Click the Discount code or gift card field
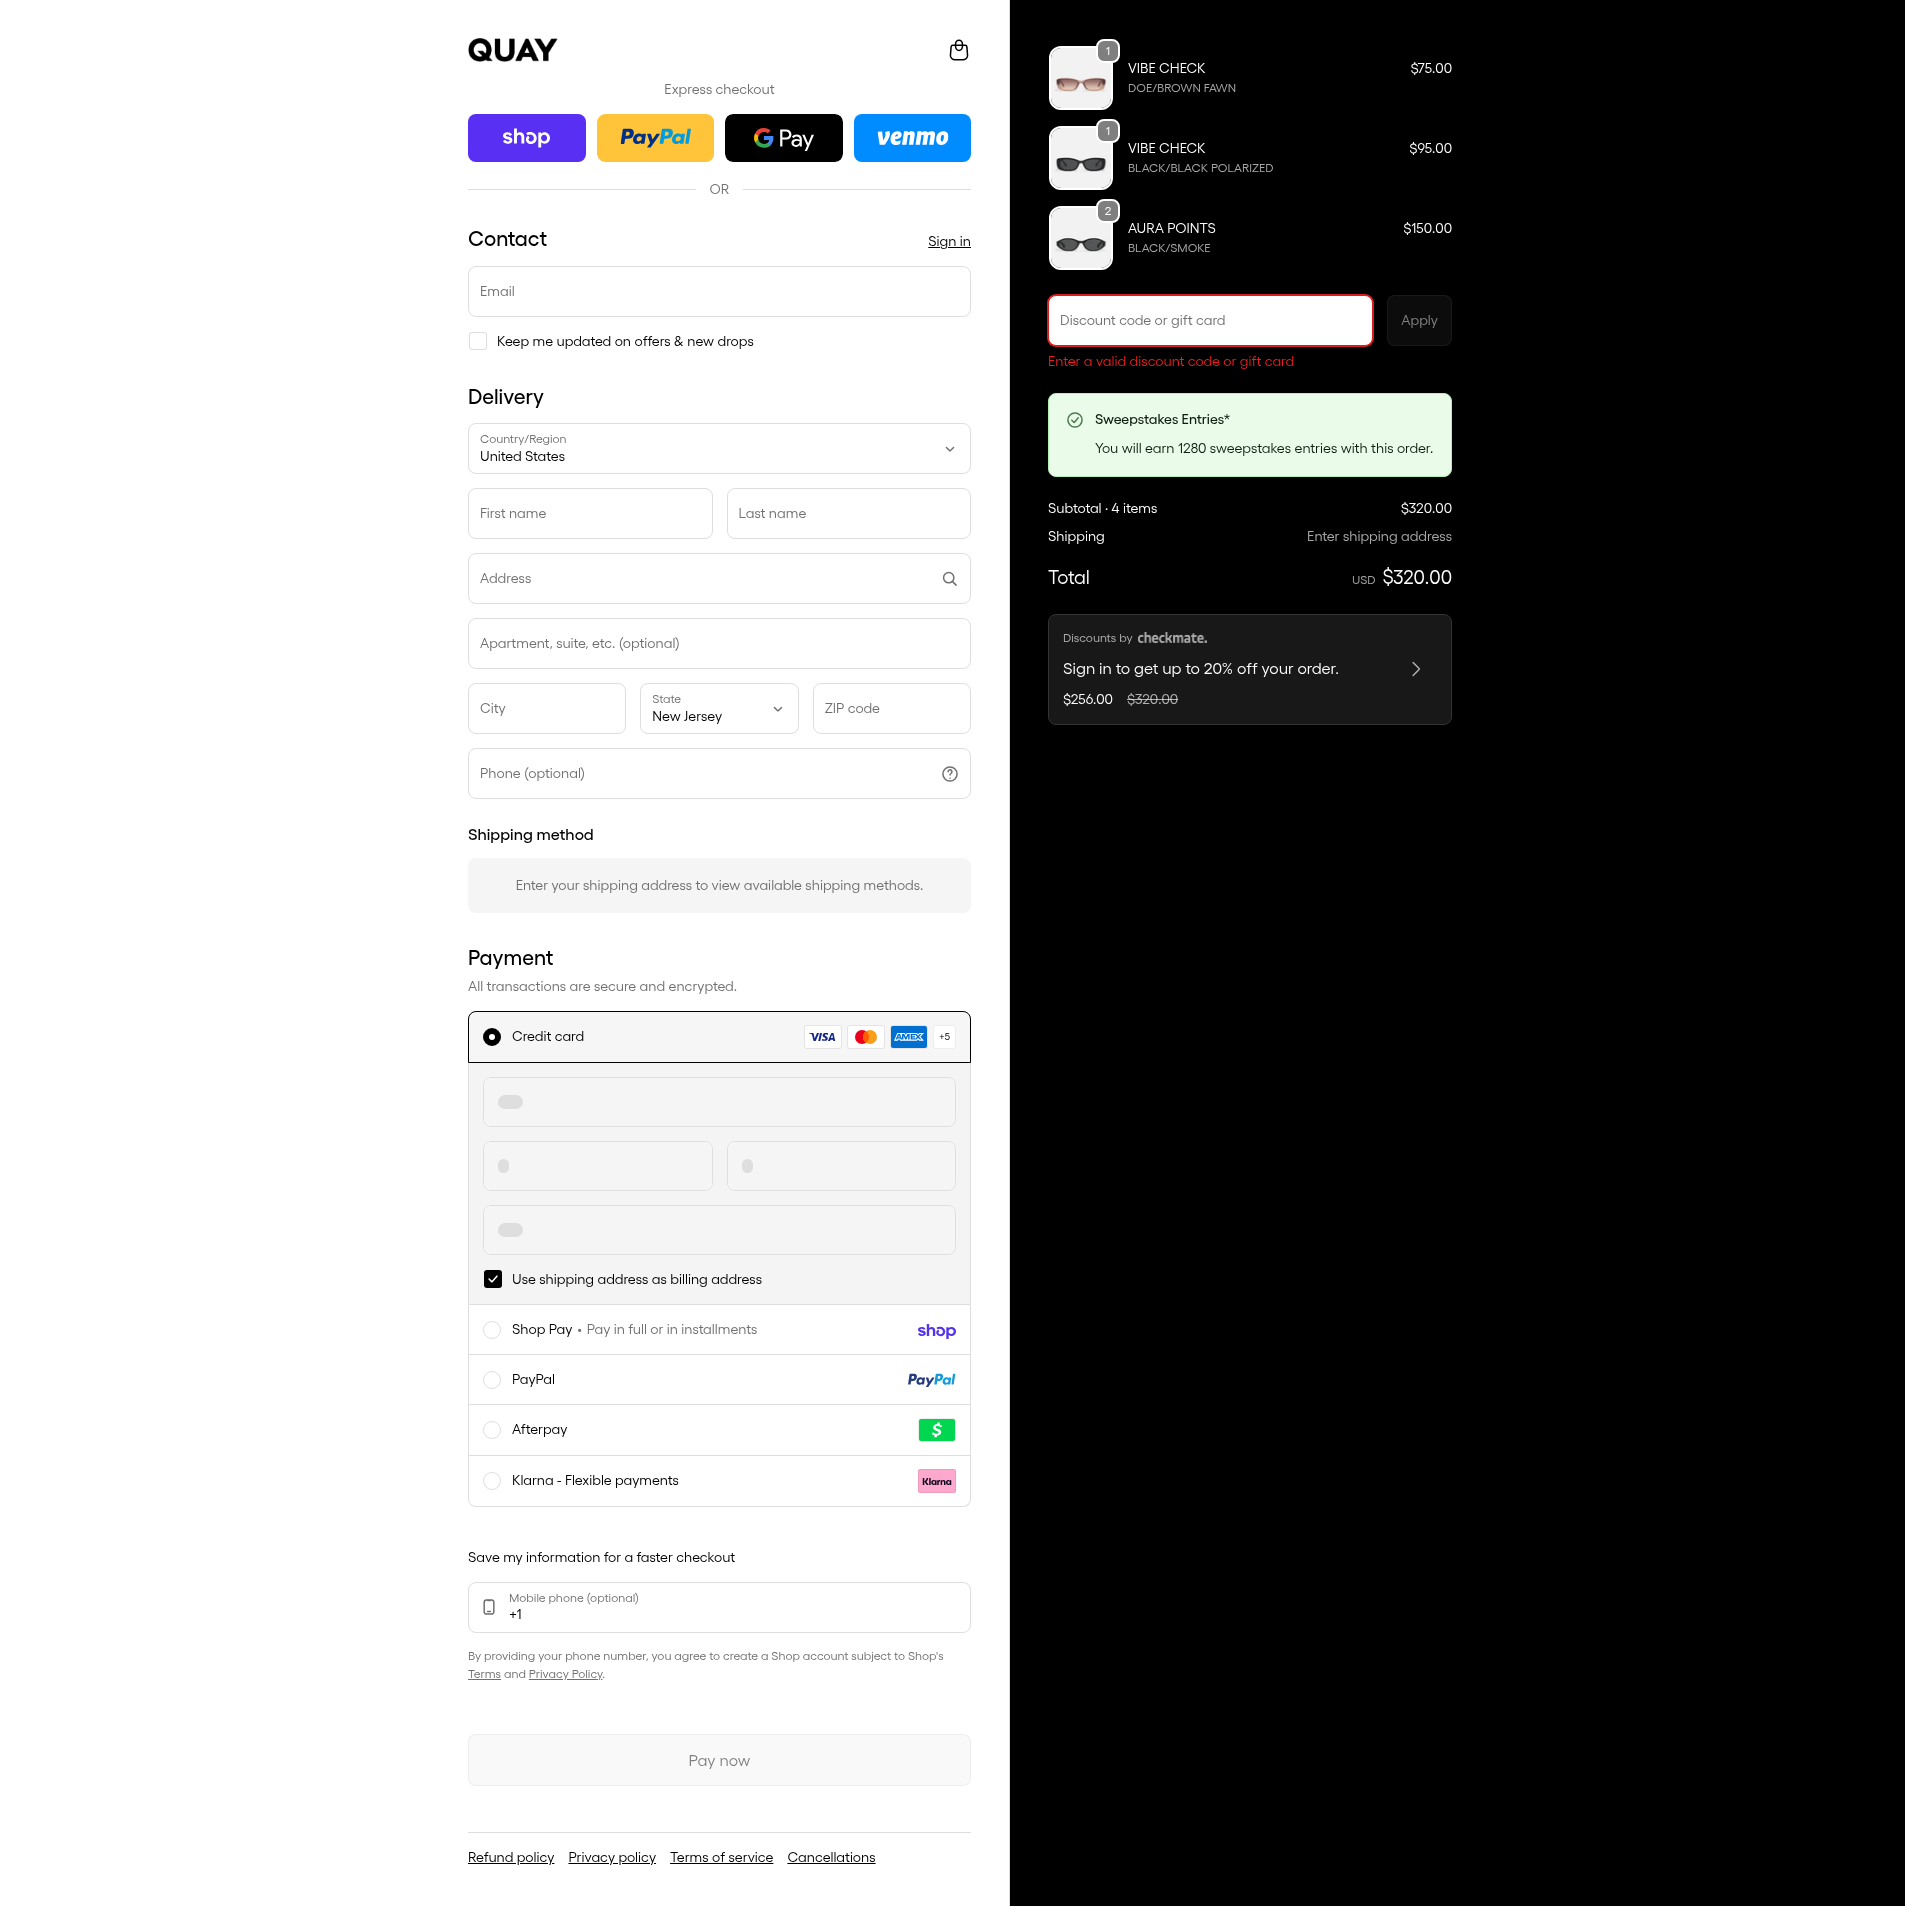The height and width of the screenshot is (1906, 1905). (1210, 321)
